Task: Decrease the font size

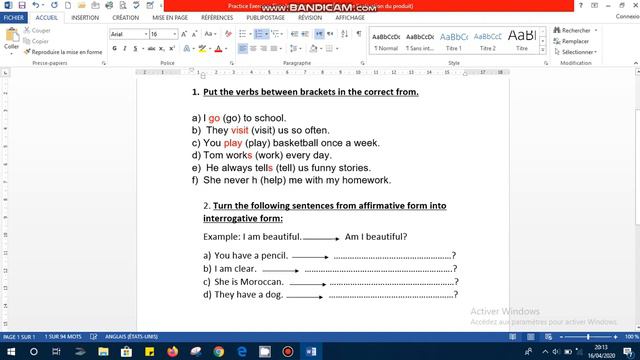Action: pos(195,34)
